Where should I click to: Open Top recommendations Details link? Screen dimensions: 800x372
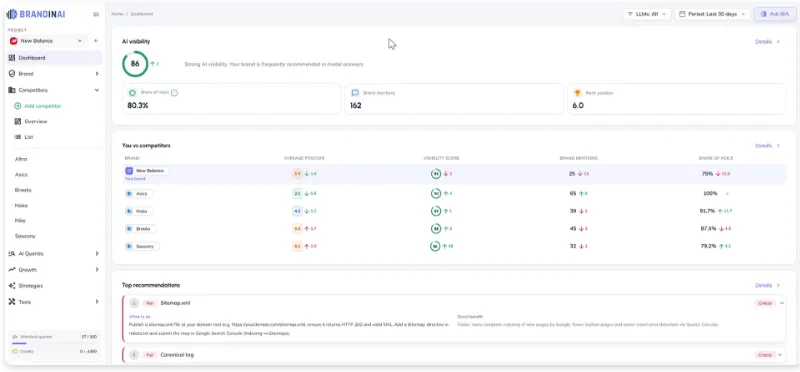[767, 286]
